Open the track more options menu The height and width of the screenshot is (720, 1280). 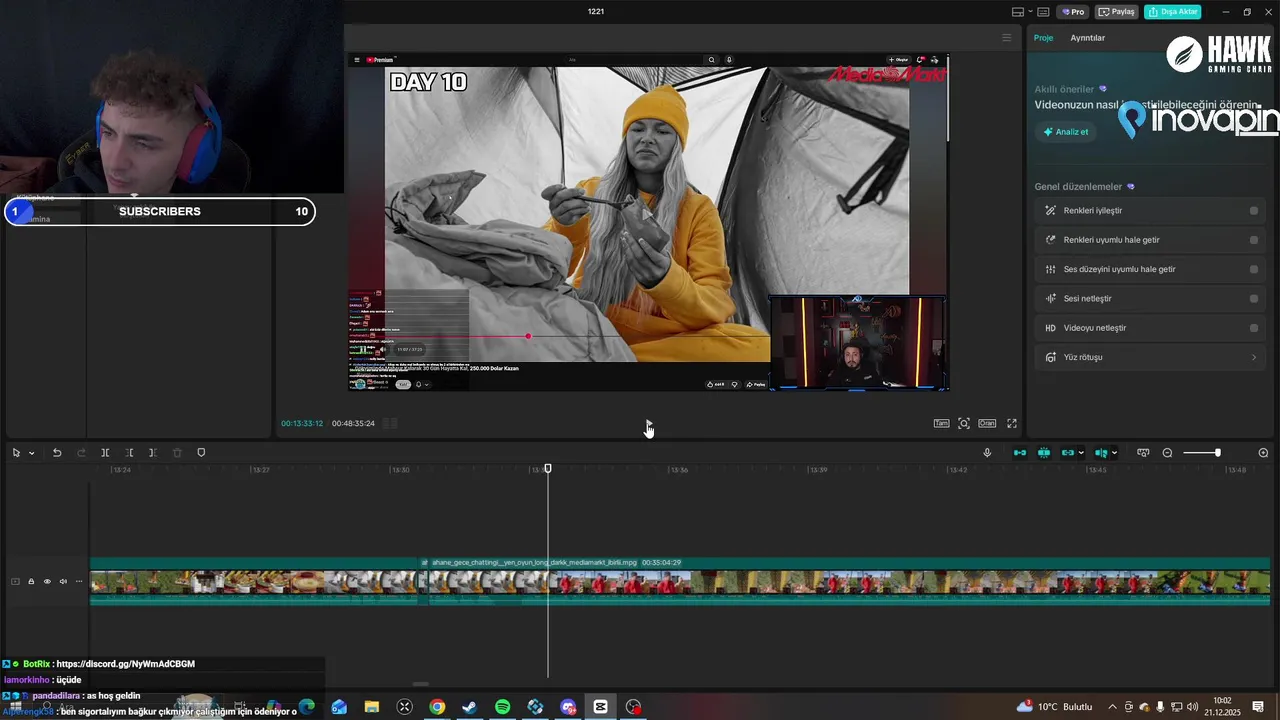[79, 581]
